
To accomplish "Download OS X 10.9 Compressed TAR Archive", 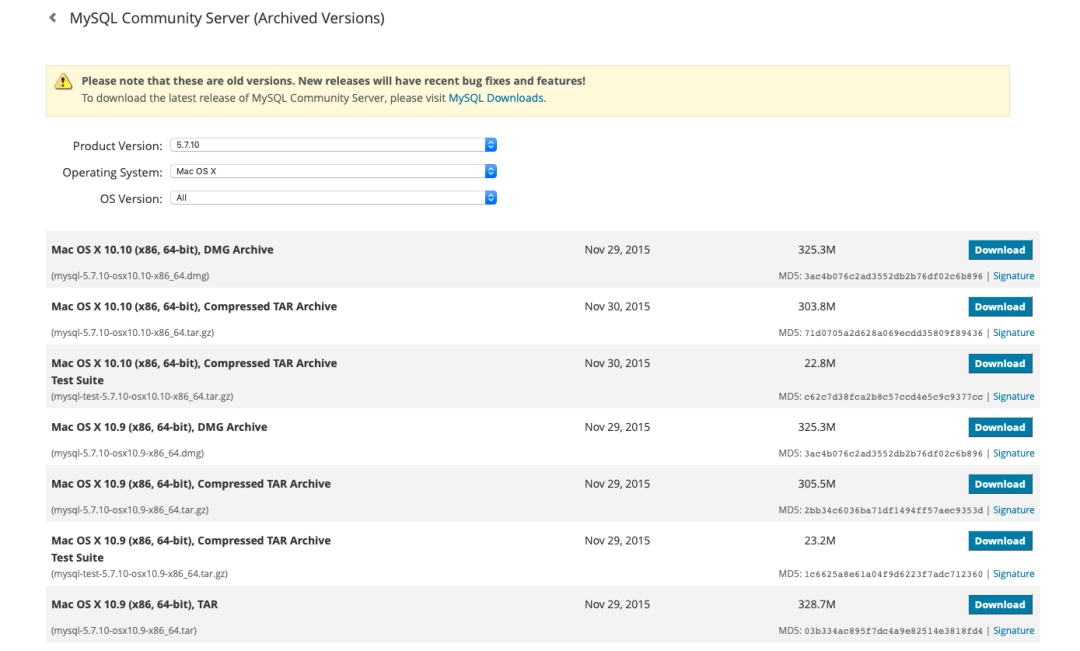I will (999, 484).
